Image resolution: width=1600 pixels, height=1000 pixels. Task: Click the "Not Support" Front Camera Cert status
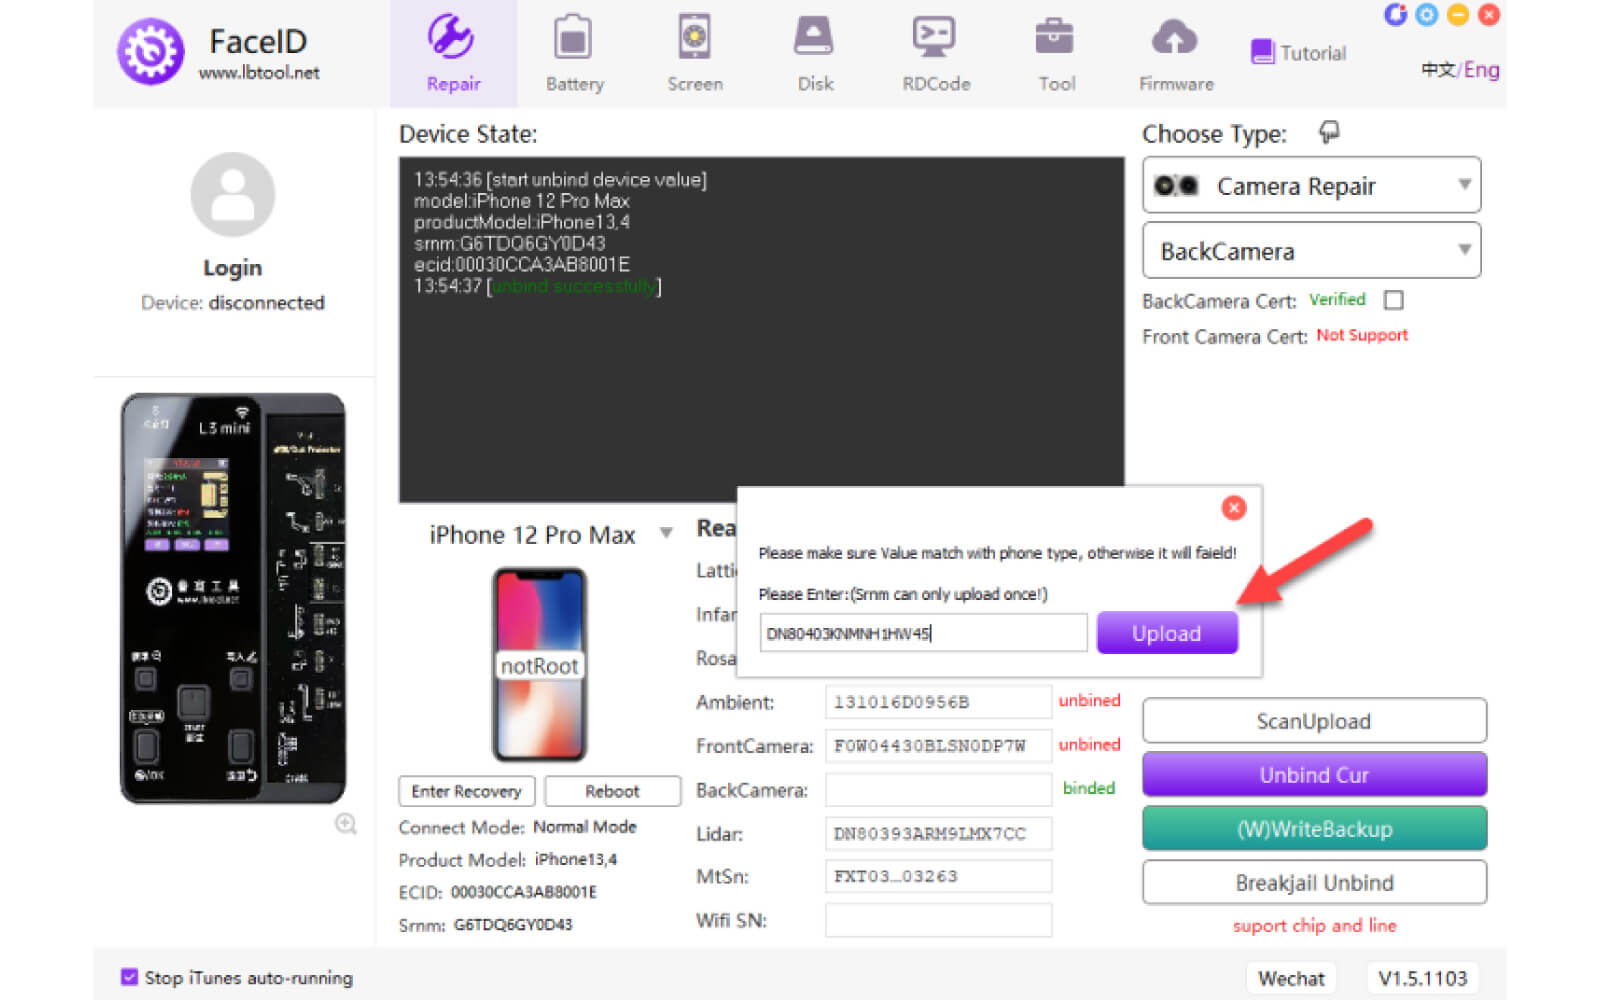[1362, 336]
